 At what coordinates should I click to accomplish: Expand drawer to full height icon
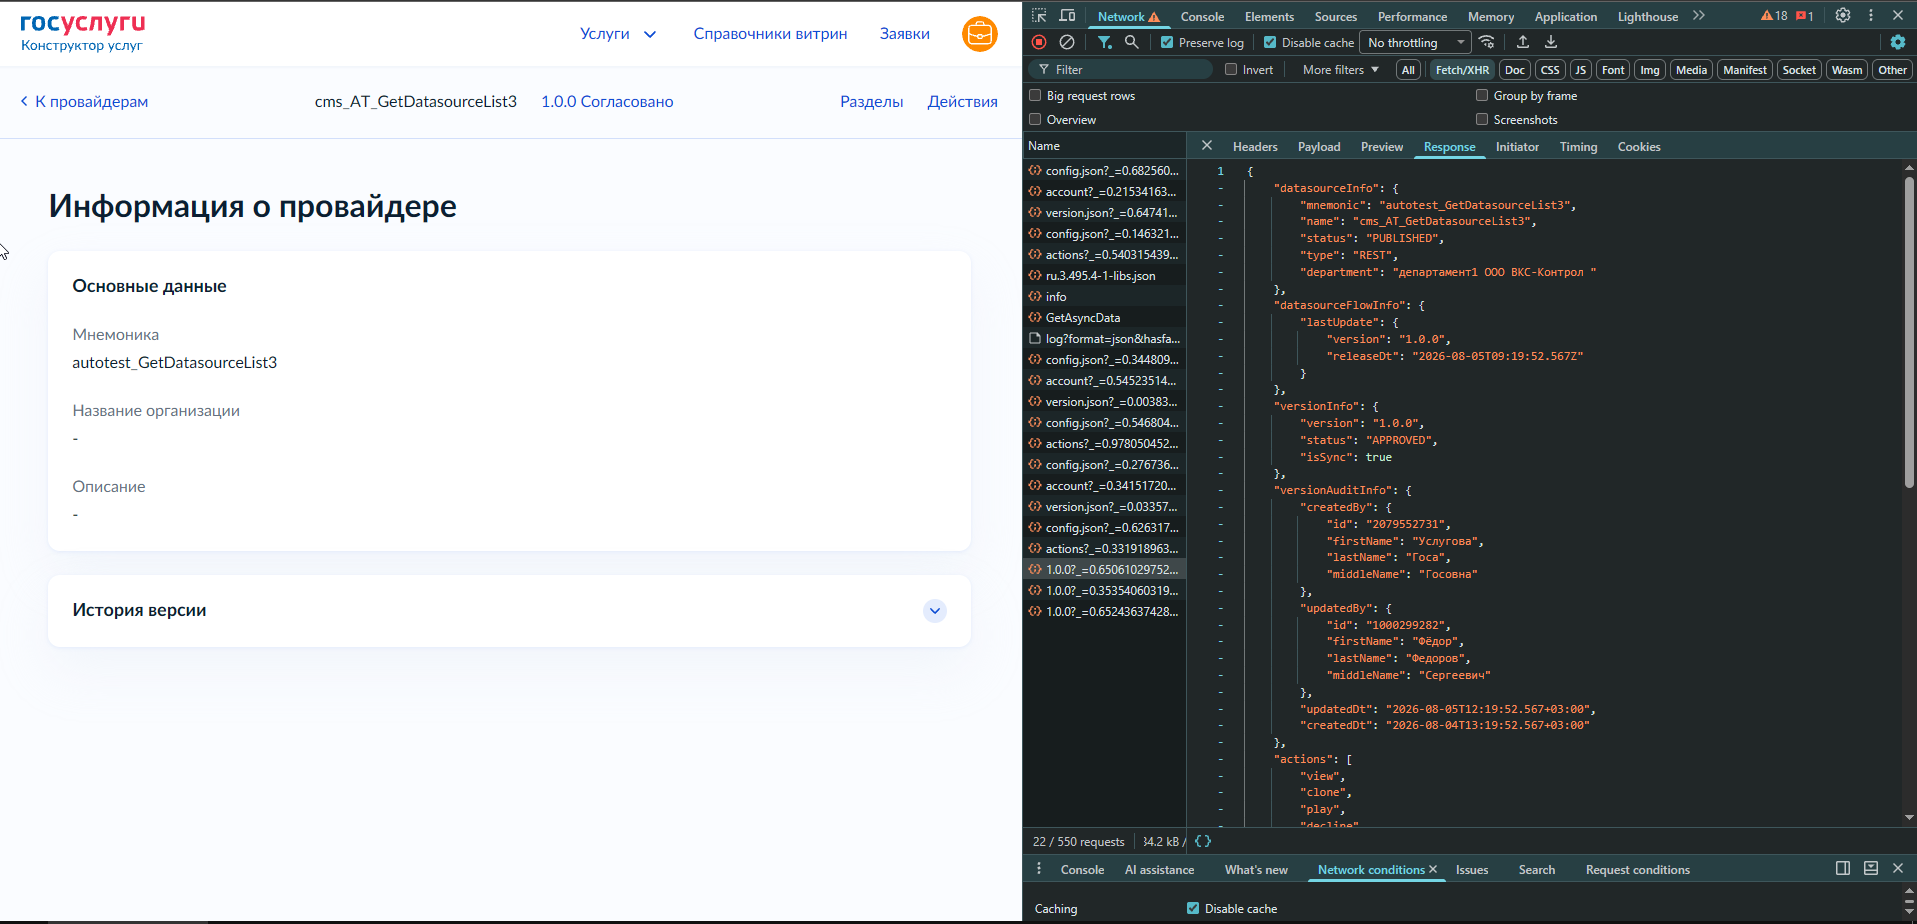click(1871, 868)
